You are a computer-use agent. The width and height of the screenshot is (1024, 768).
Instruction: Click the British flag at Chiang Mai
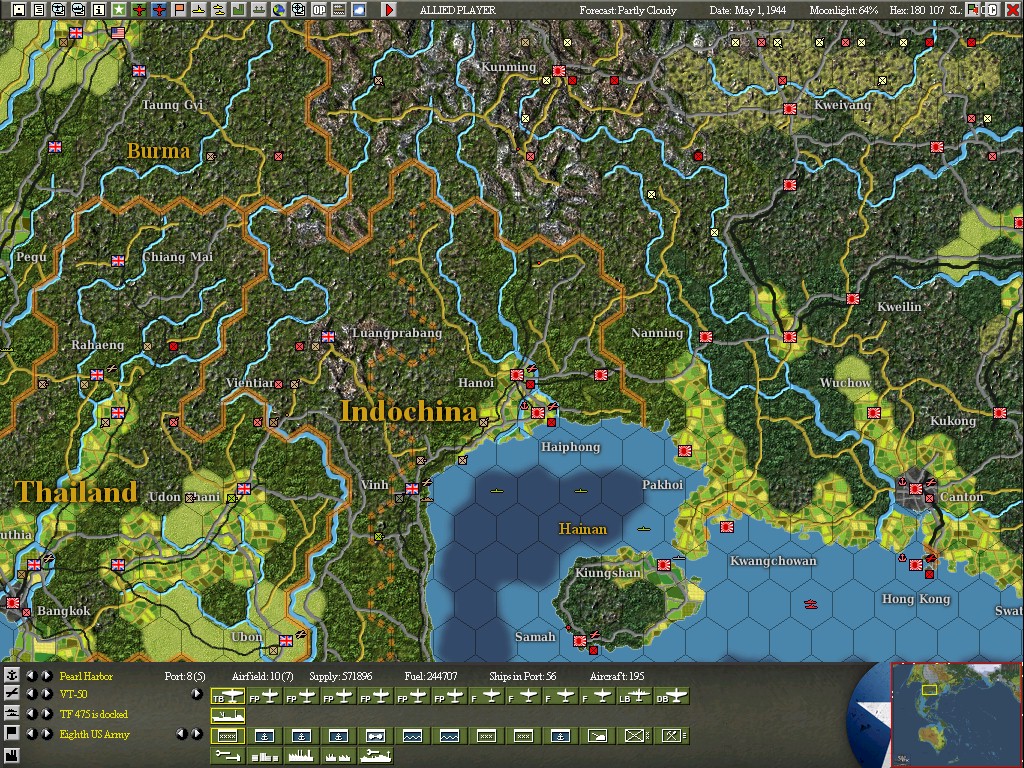coord(118,261)
